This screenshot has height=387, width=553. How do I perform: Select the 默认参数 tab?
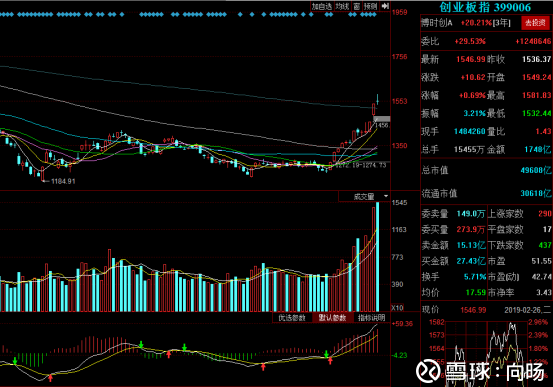[x=332, y=318]
